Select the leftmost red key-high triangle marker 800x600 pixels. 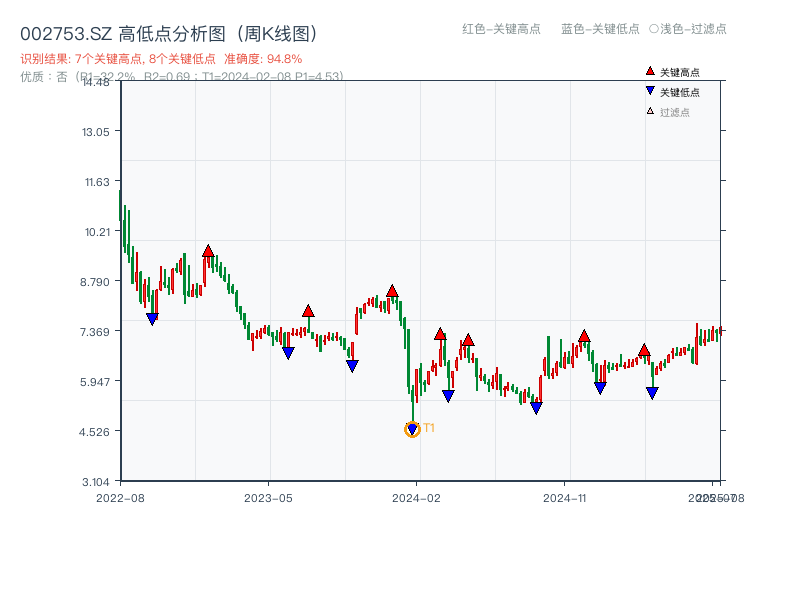[208, 251]
